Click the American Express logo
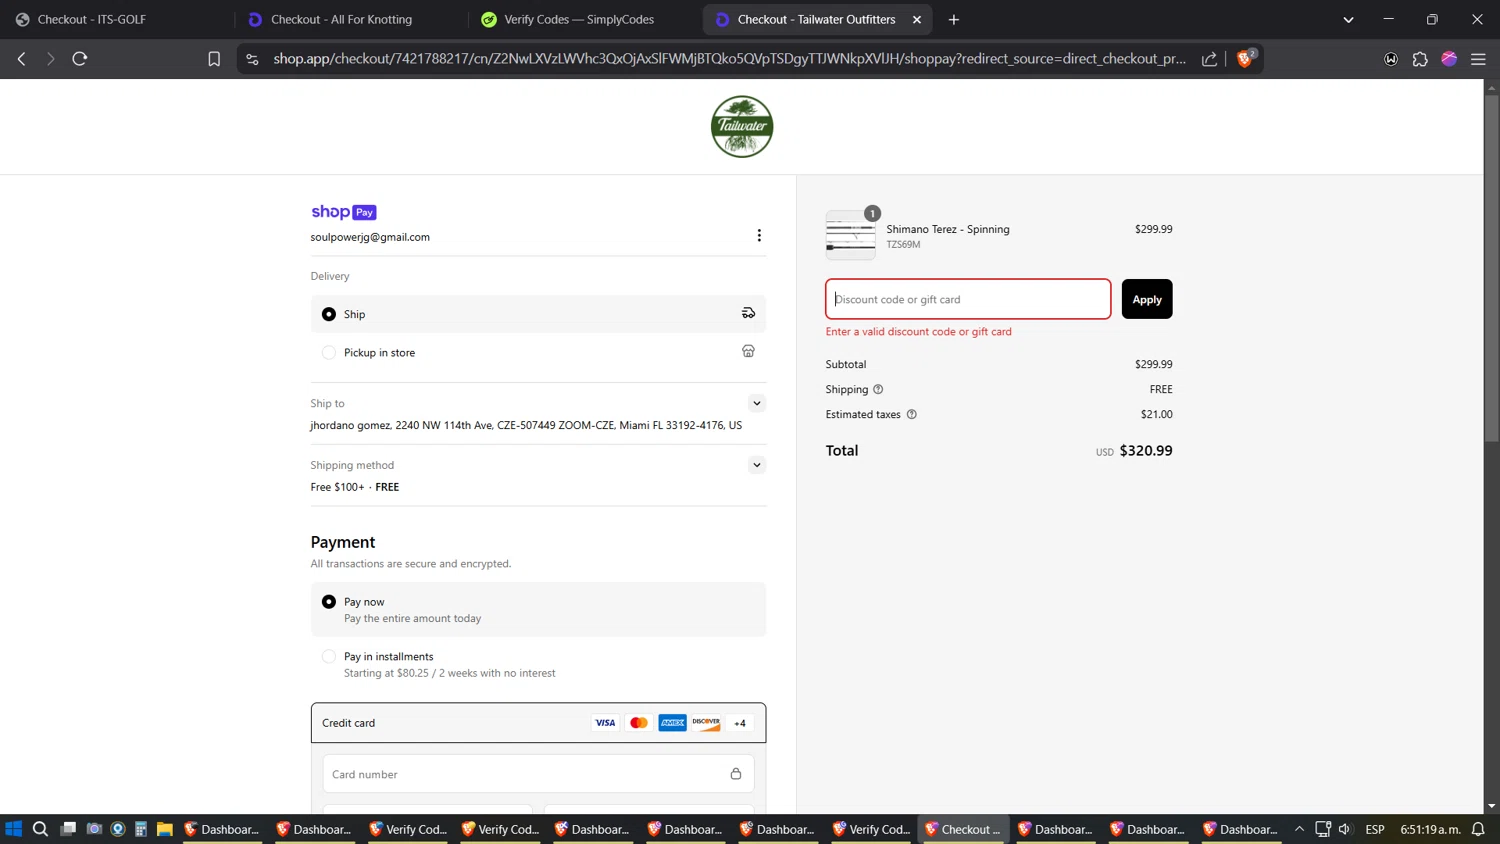The width and height of the screenshot is (1500, 844). [672, 723]
